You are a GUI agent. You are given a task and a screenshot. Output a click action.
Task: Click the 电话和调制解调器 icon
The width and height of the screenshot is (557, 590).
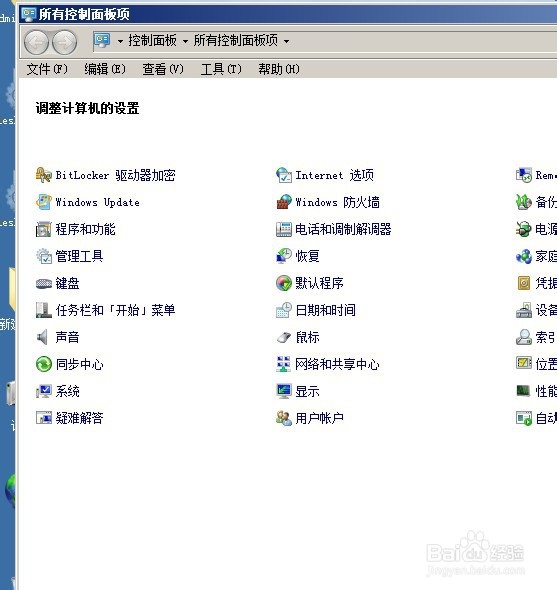(283, 230)
